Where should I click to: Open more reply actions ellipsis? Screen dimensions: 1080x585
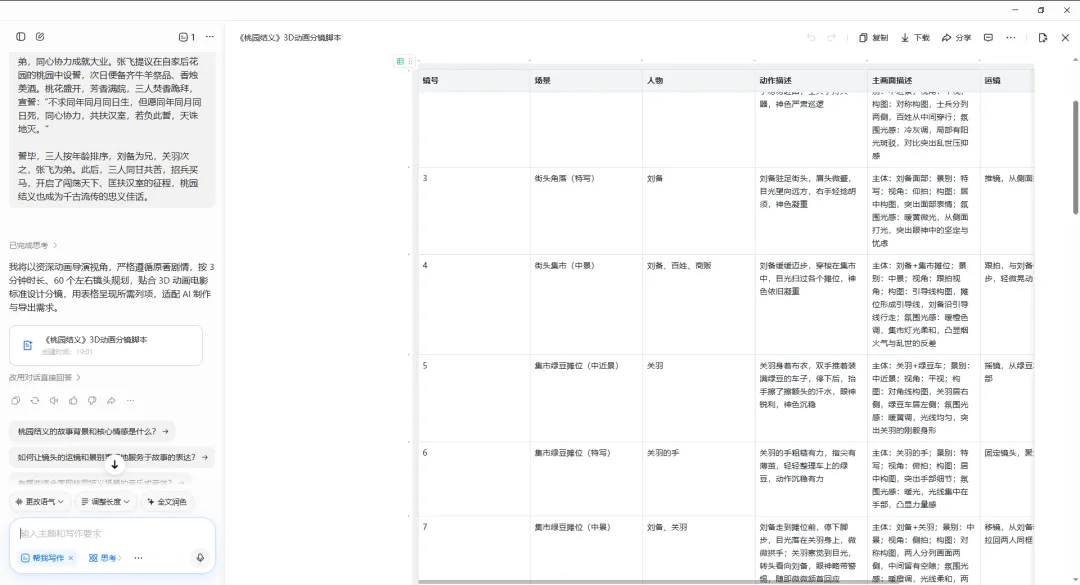pyautogui.click(x=130, y=400)
